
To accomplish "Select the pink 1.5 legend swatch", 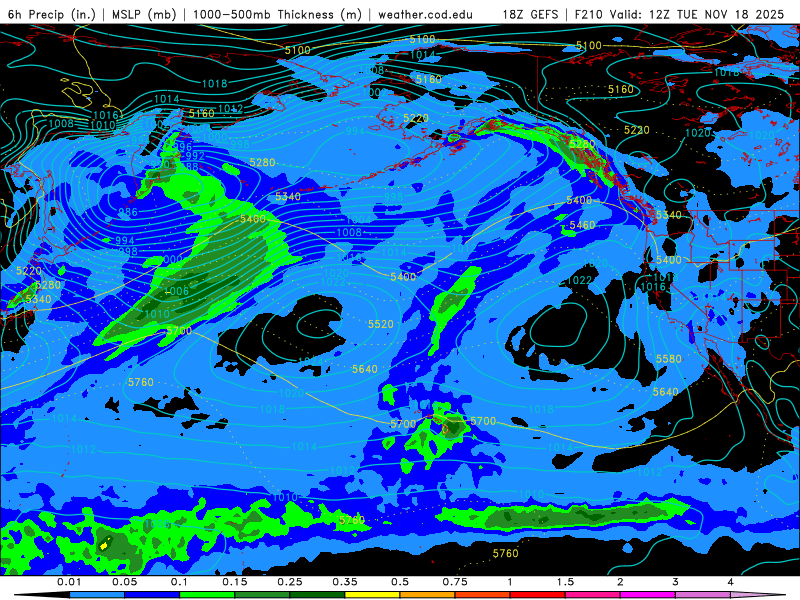I will tap(593, 595).
